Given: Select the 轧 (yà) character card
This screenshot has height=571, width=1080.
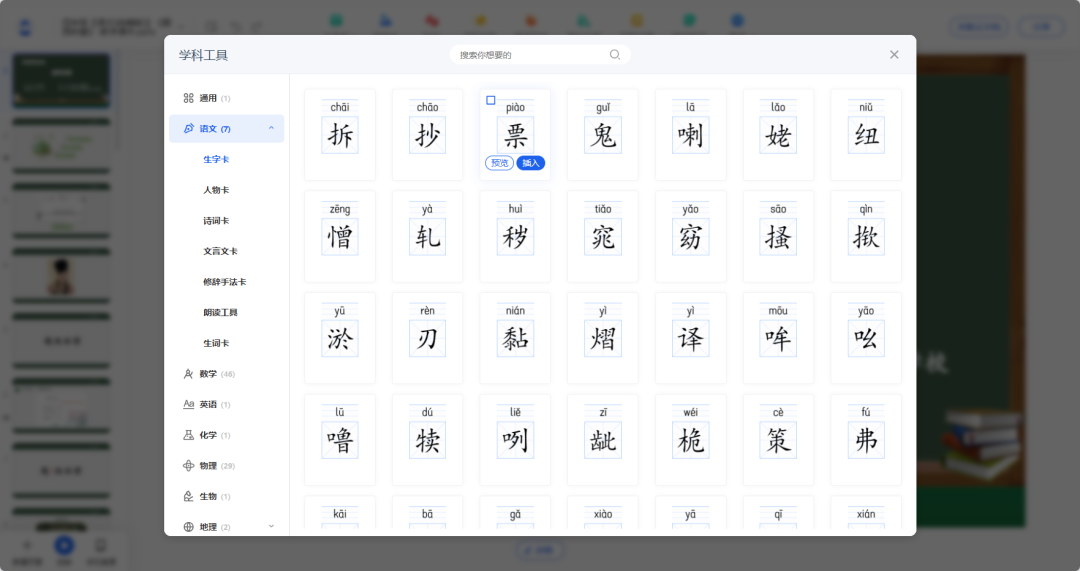Looking at the screenshot, I should (427, 237).
